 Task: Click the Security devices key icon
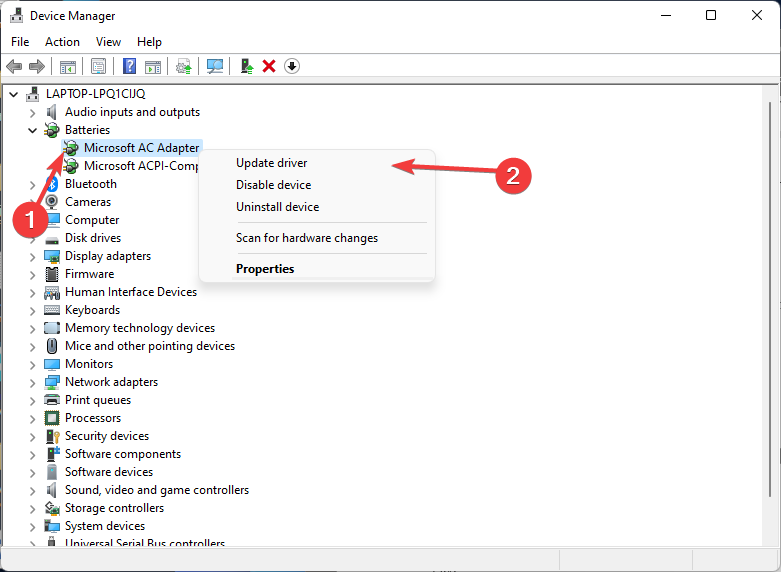(x=52, y=436)
